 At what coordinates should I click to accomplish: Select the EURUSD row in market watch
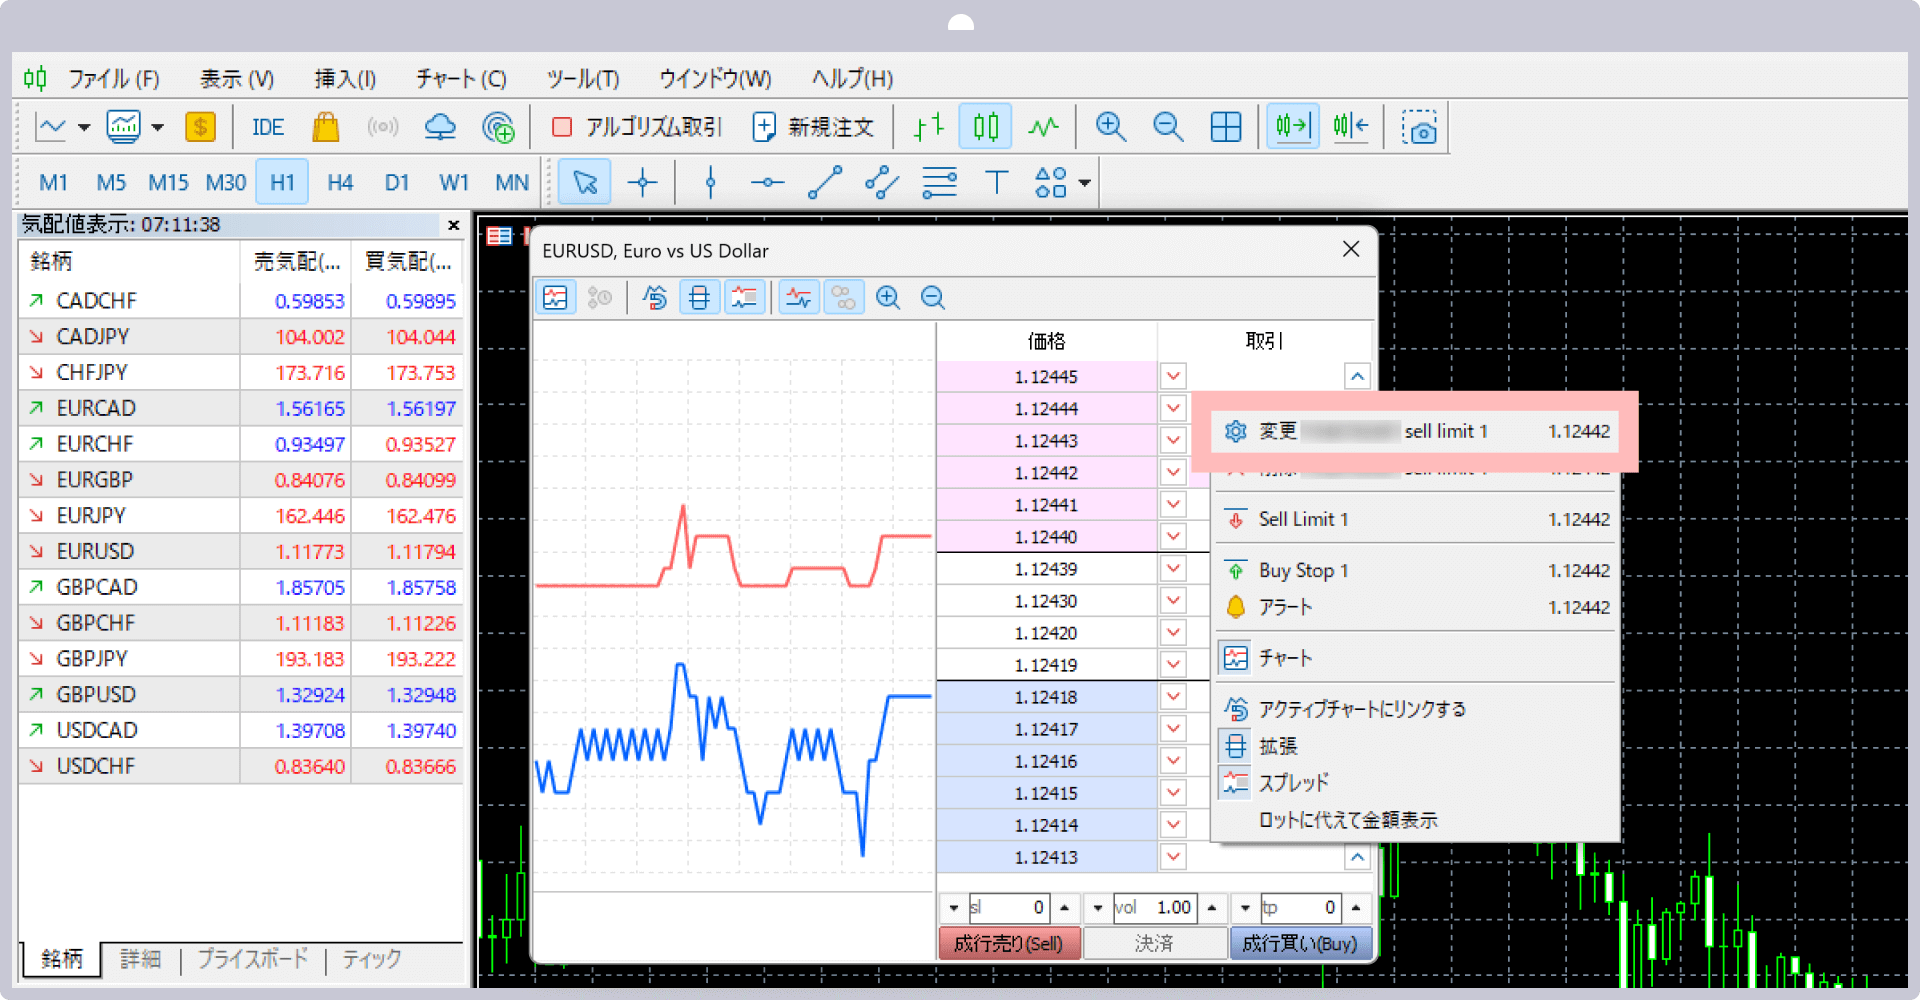point(95,552)
